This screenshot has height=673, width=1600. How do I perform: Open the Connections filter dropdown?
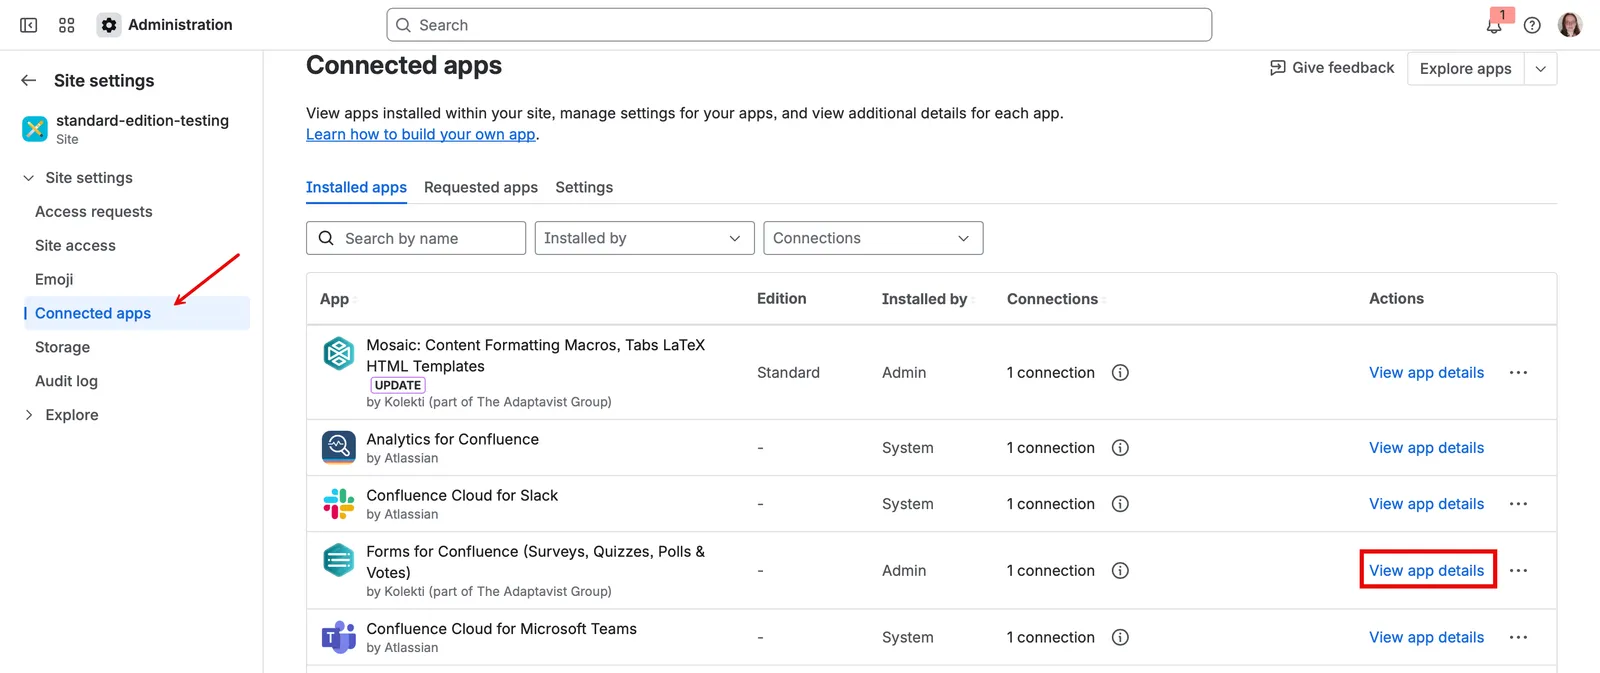coord(873,238)
